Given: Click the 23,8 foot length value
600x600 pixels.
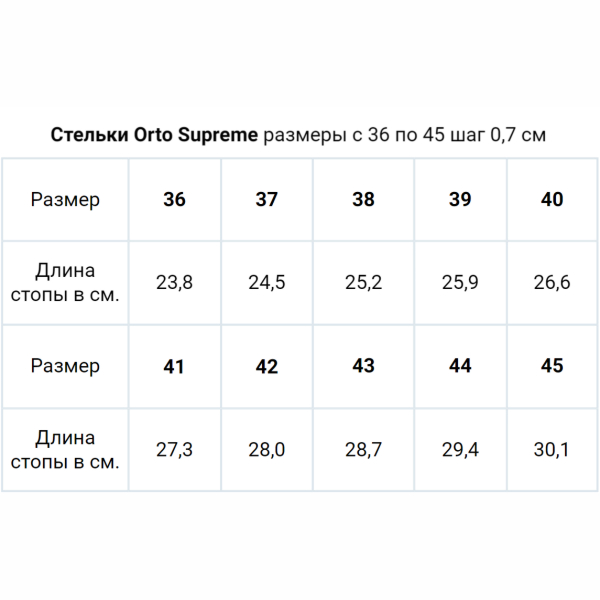Looking at the screenshot, I should pos(174,282).
